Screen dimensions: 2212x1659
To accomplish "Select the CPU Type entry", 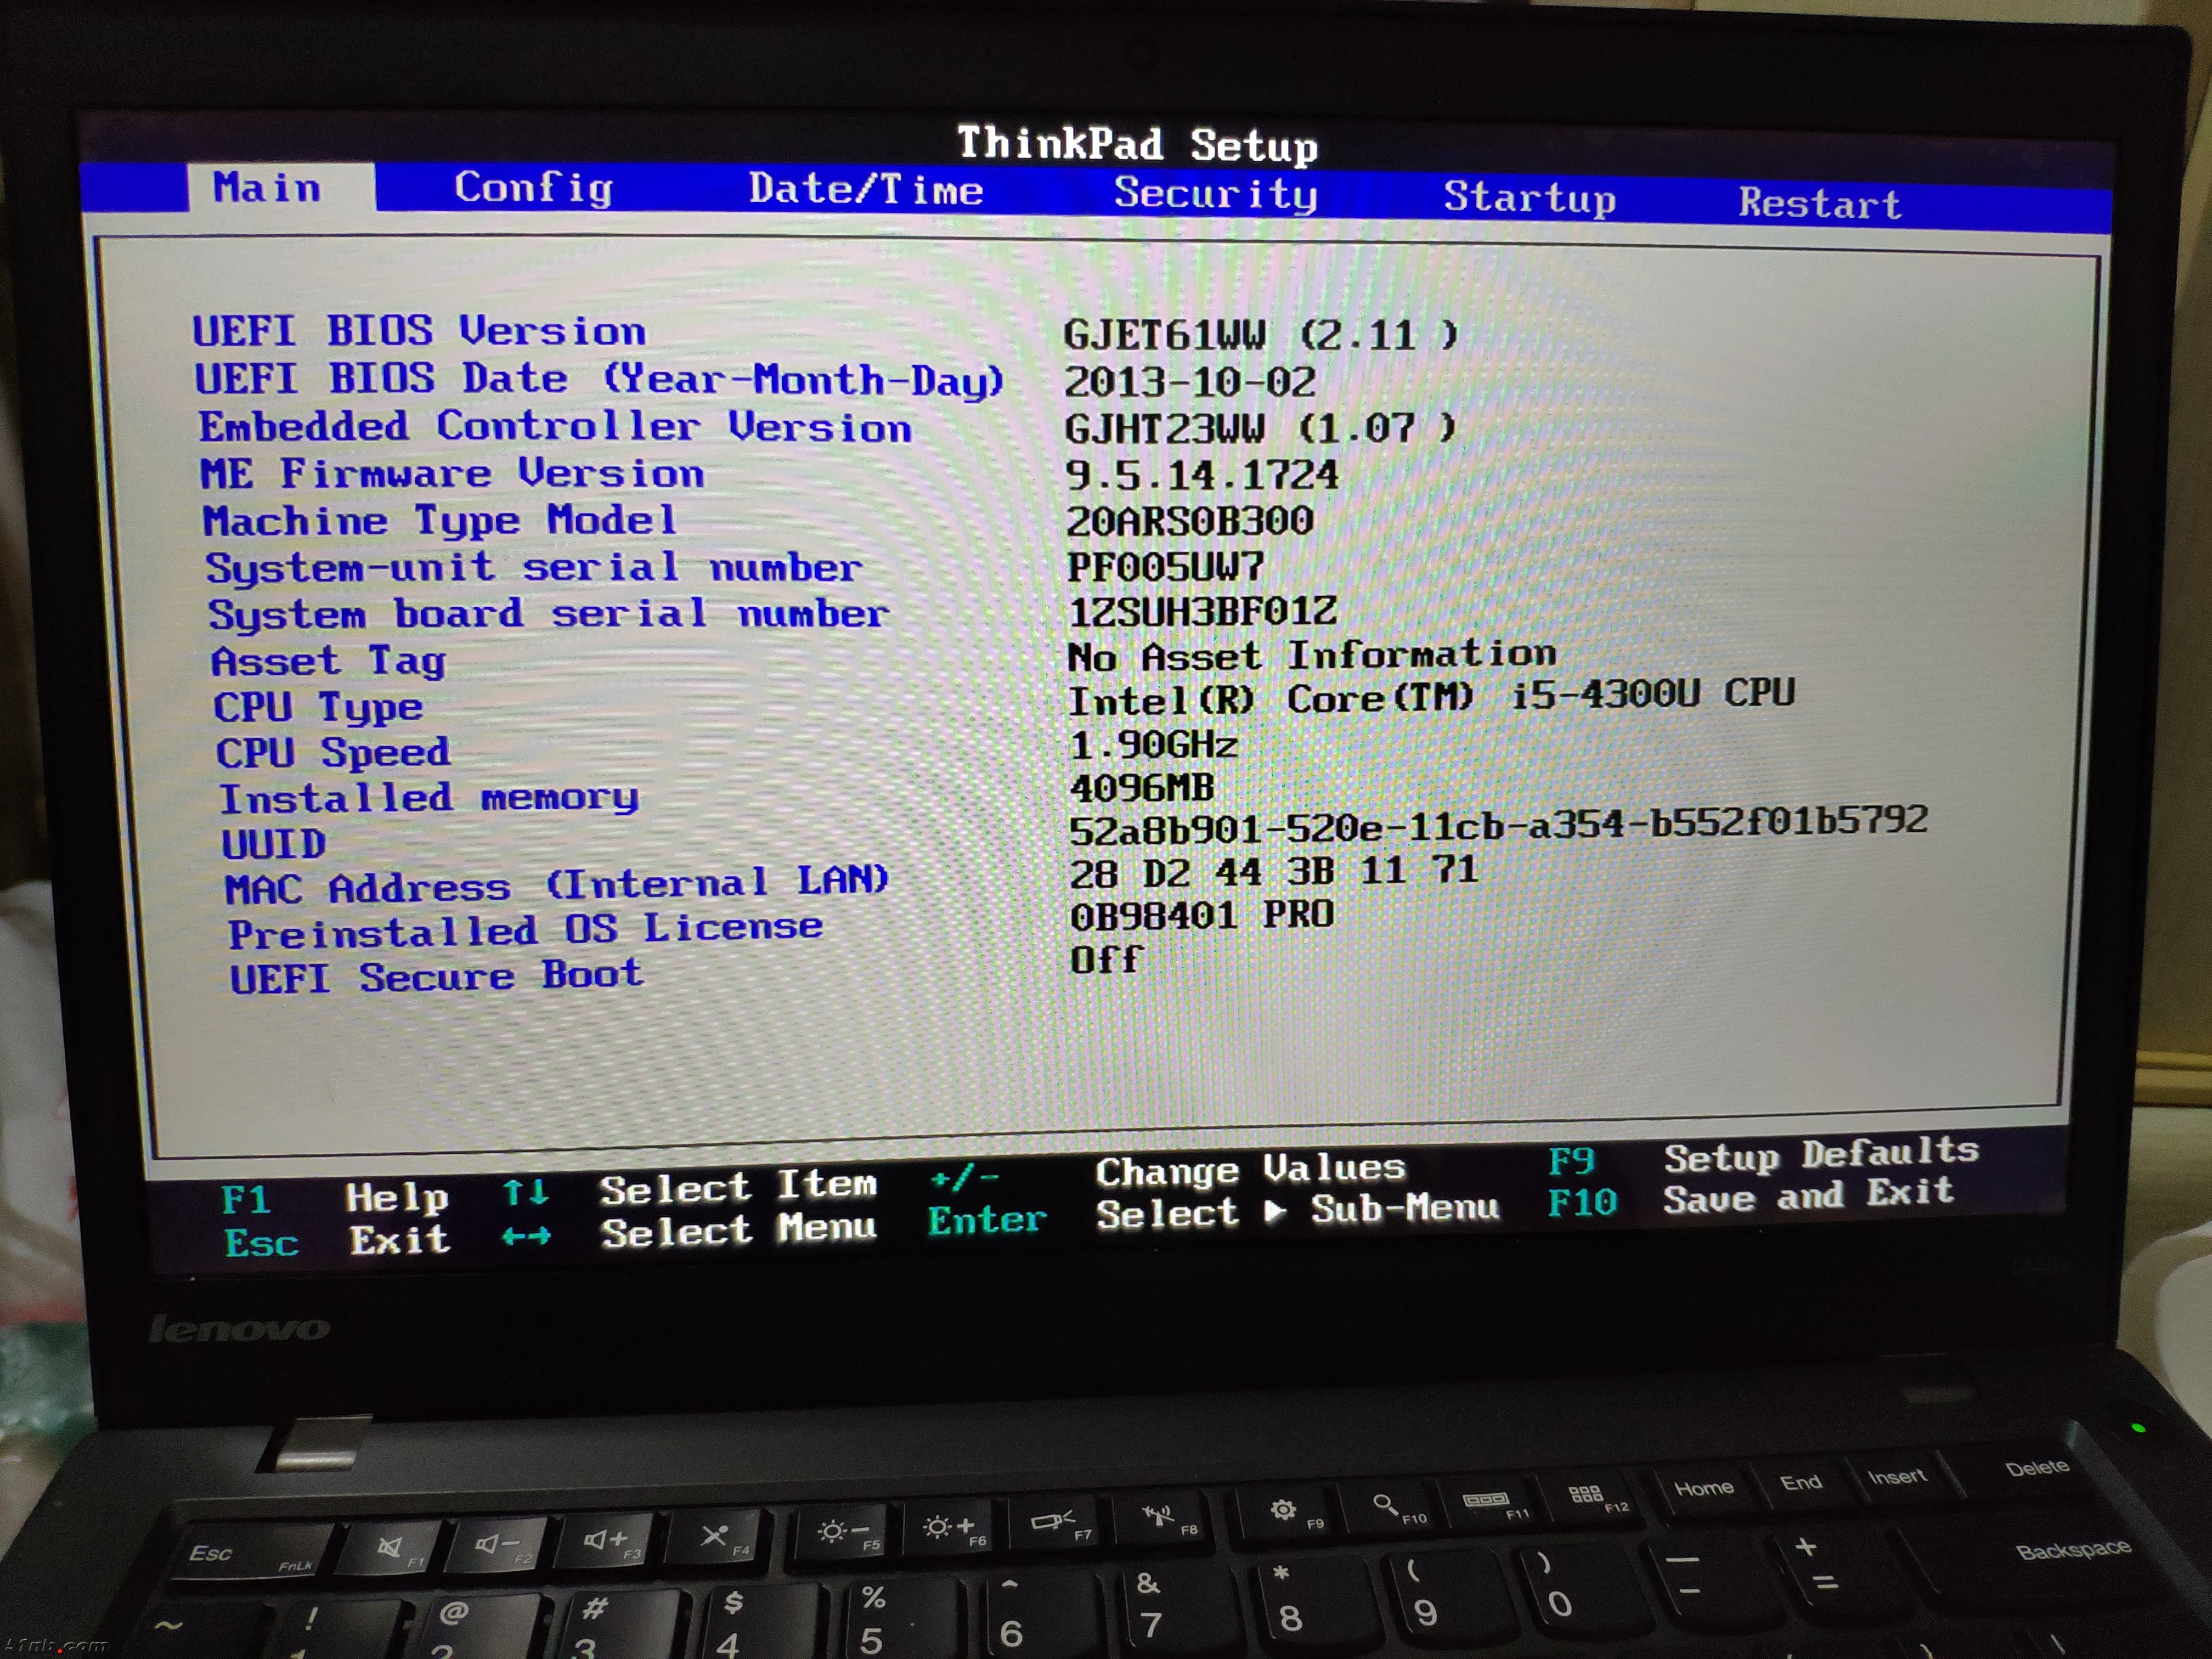I will click(x=318, y=707).
